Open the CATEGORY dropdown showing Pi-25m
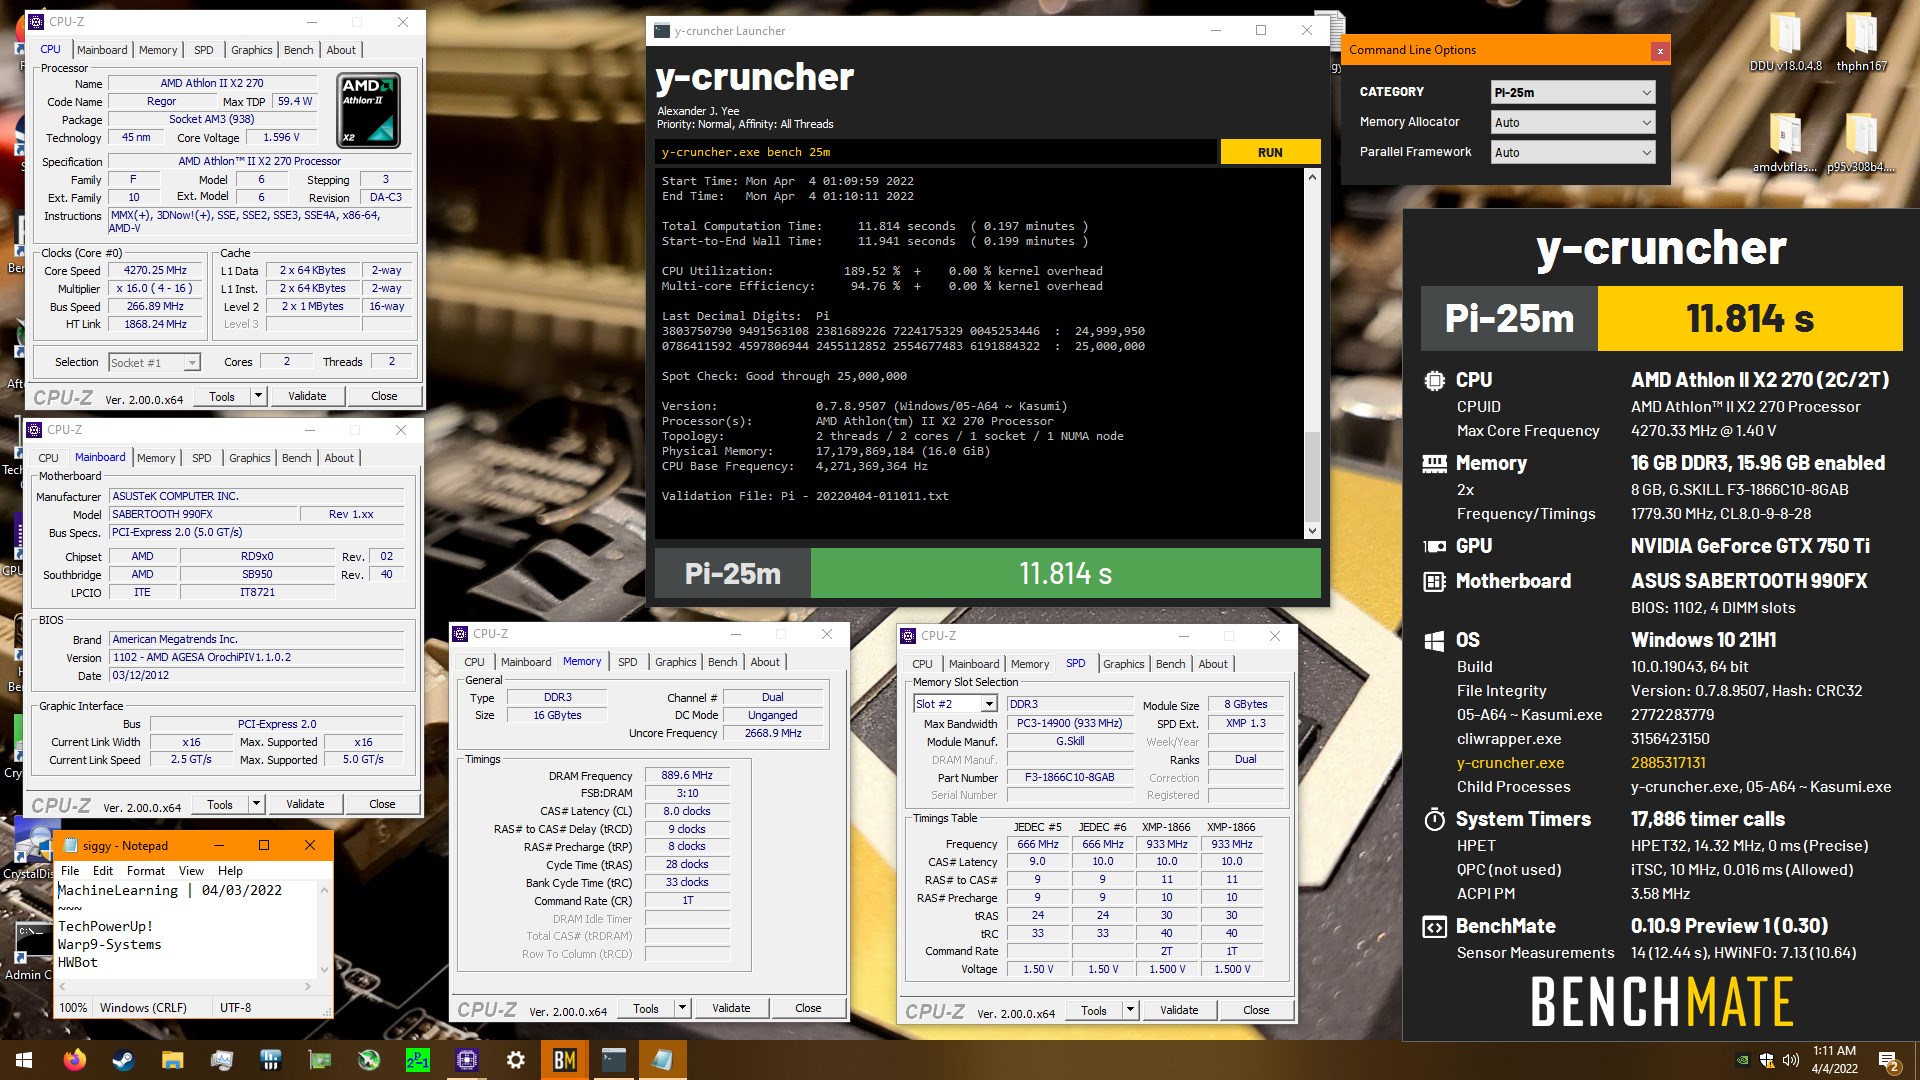Viewport: 1920px width, 1080px height. 1573,92
